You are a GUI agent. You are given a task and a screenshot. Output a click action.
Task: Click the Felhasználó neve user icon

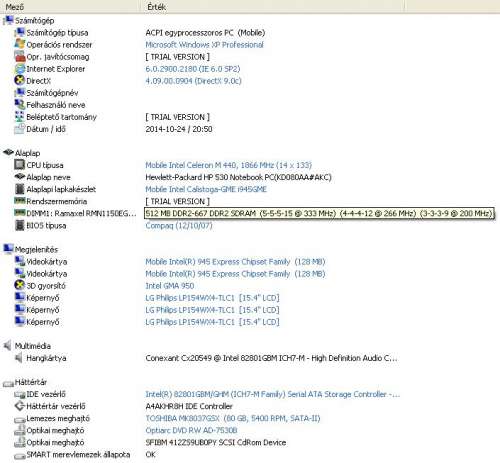click(x=20, y=104)
